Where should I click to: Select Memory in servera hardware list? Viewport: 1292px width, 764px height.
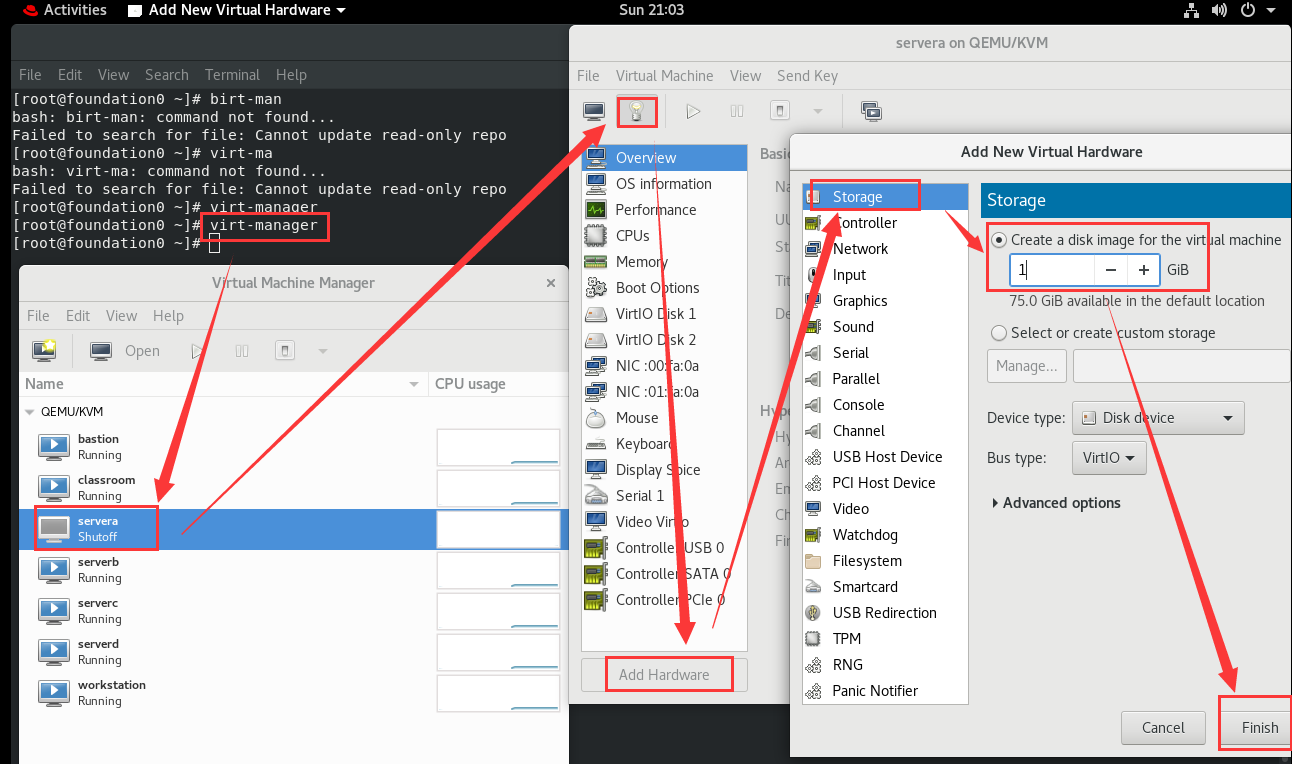(x=665, y=262)
